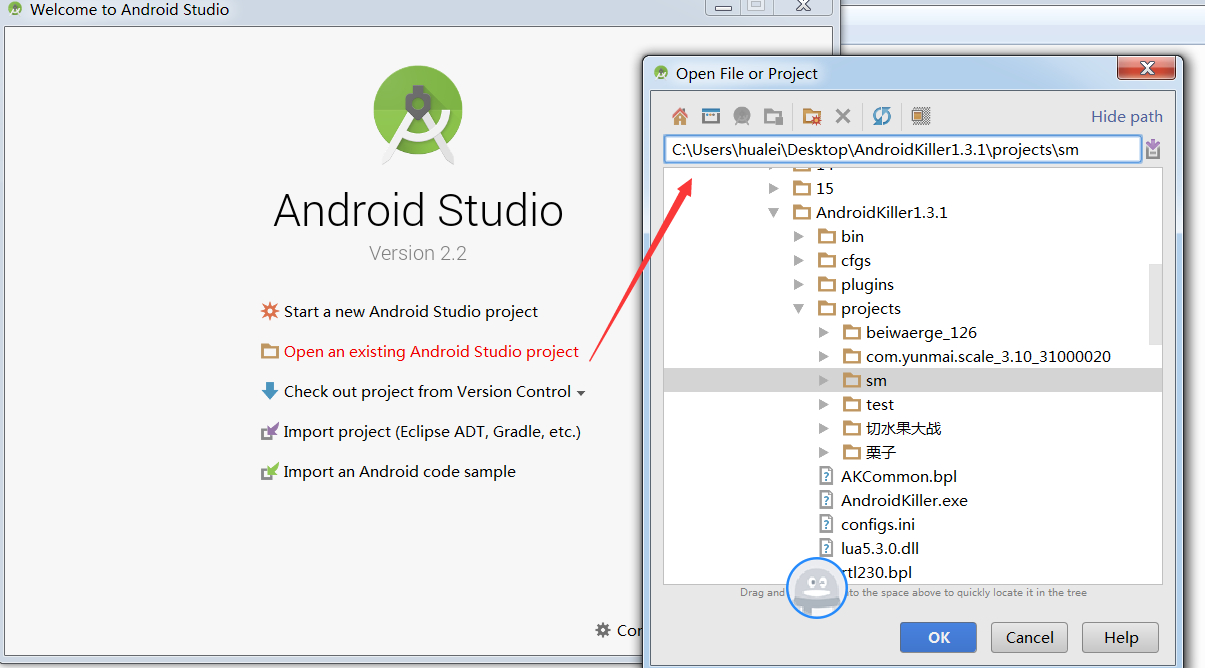Go to the Home directory icon
1205x668 pixels.
point(680,116)
